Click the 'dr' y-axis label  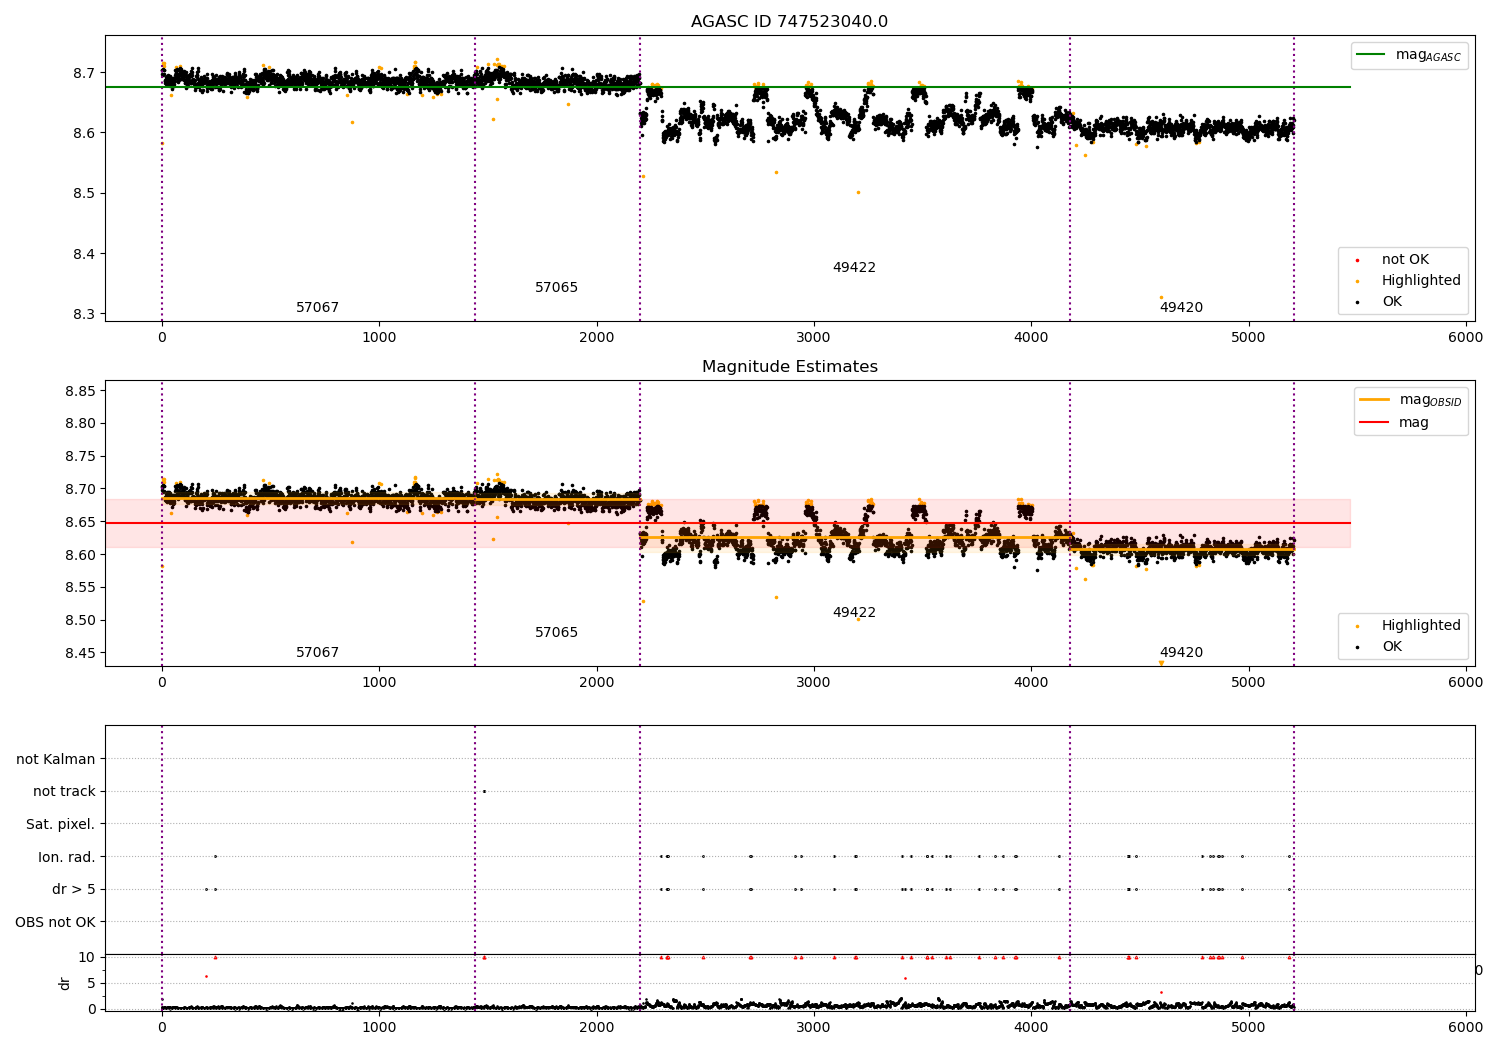pyautogui.click(x=65, y=983)
